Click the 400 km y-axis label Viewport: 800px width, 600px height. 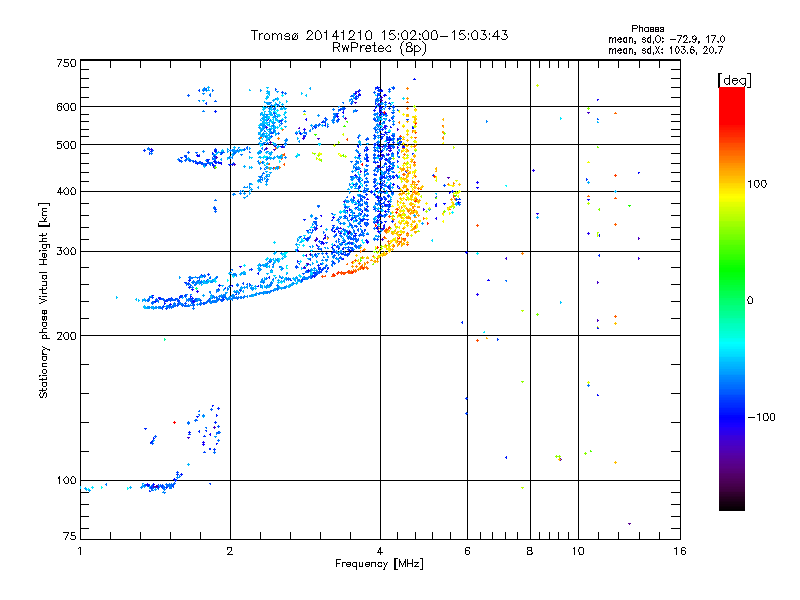[x=67, y=192]
